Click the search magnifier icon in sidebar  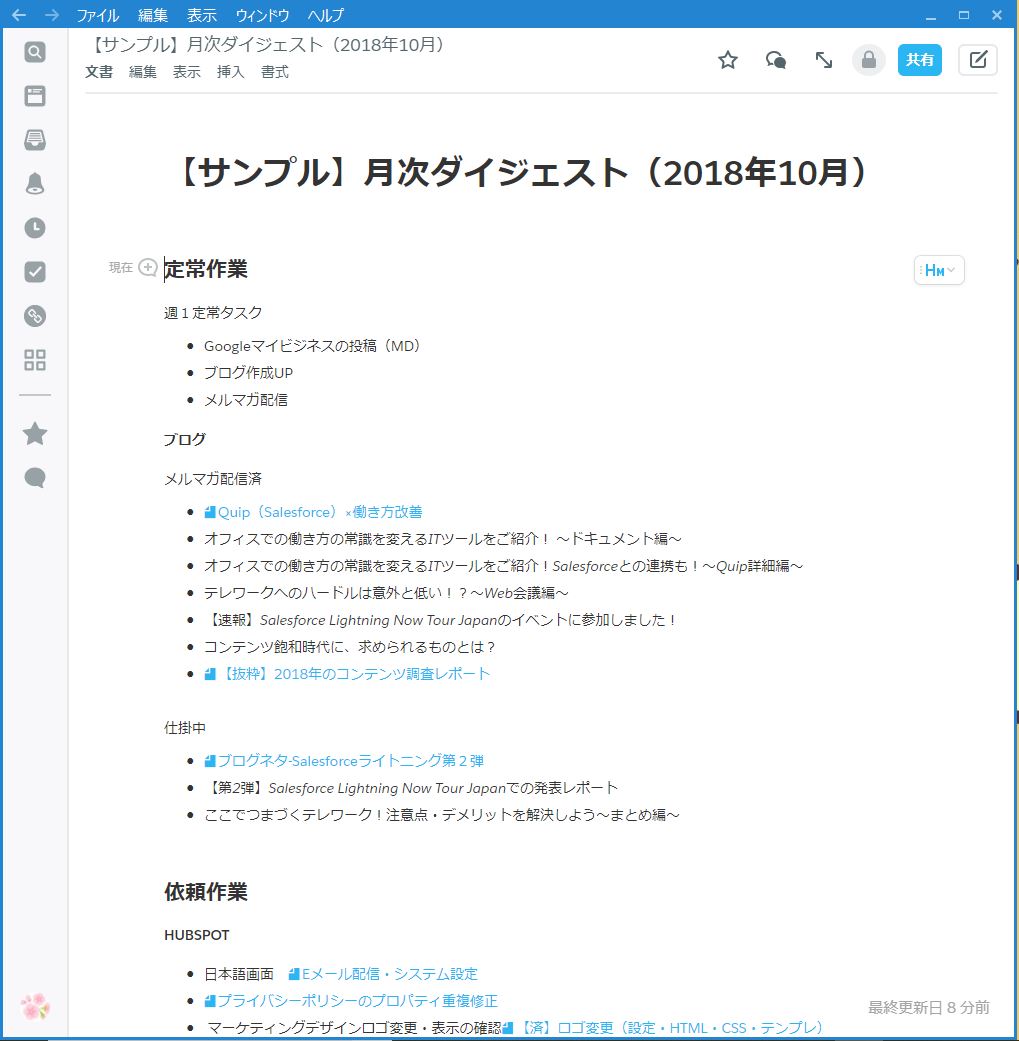(x=35, y=52)
